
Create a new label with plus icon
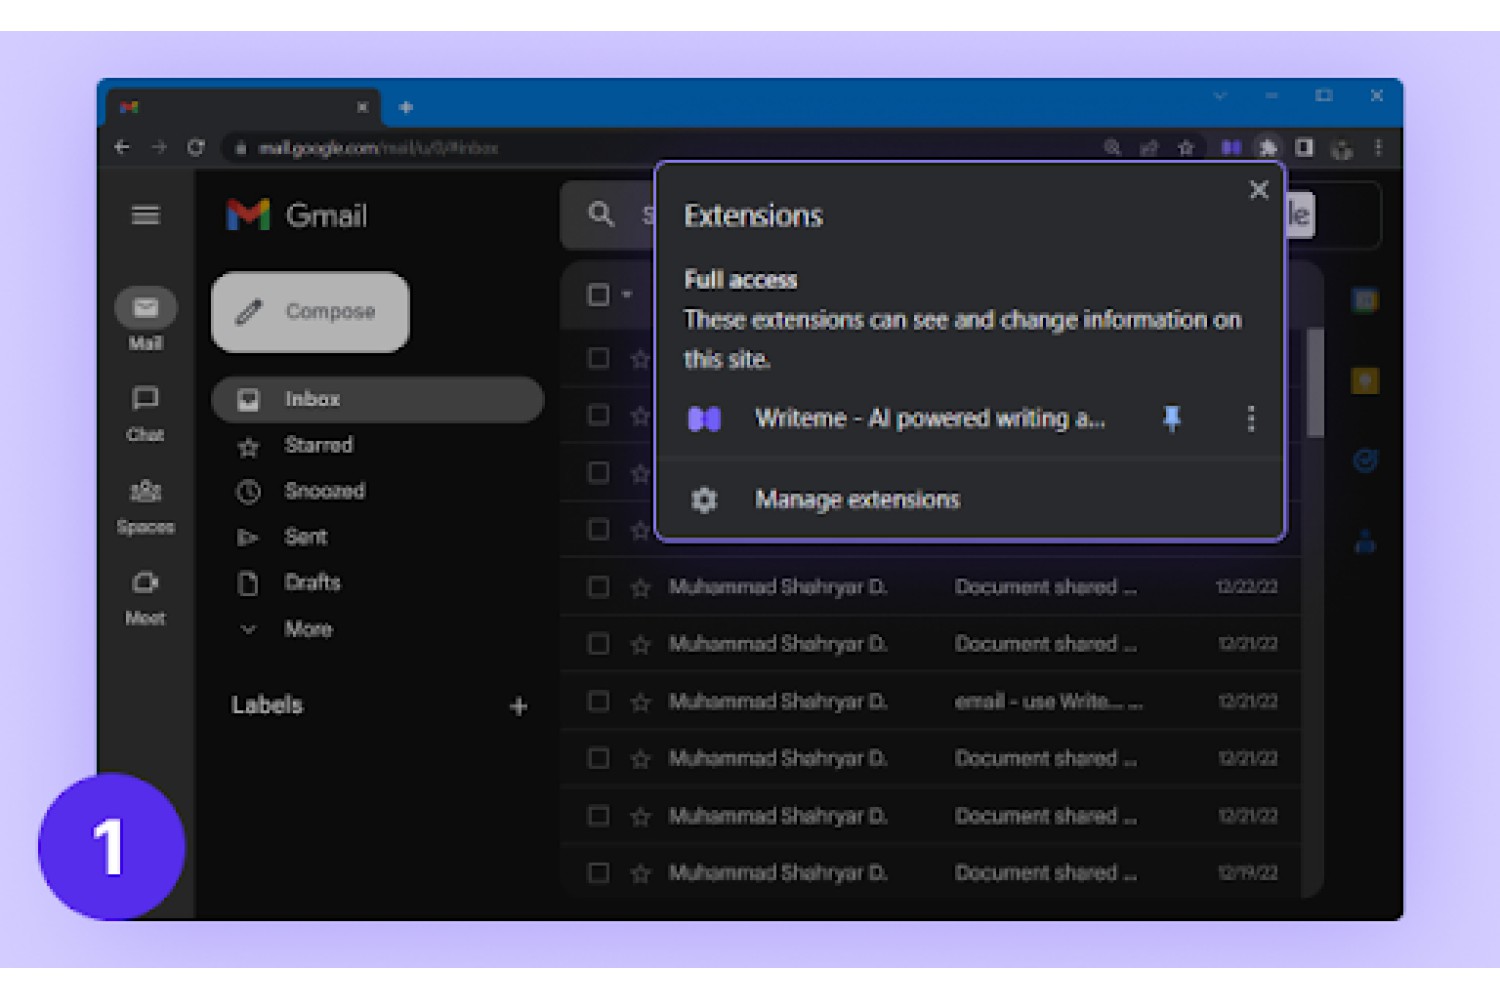(x=518, y=706)
